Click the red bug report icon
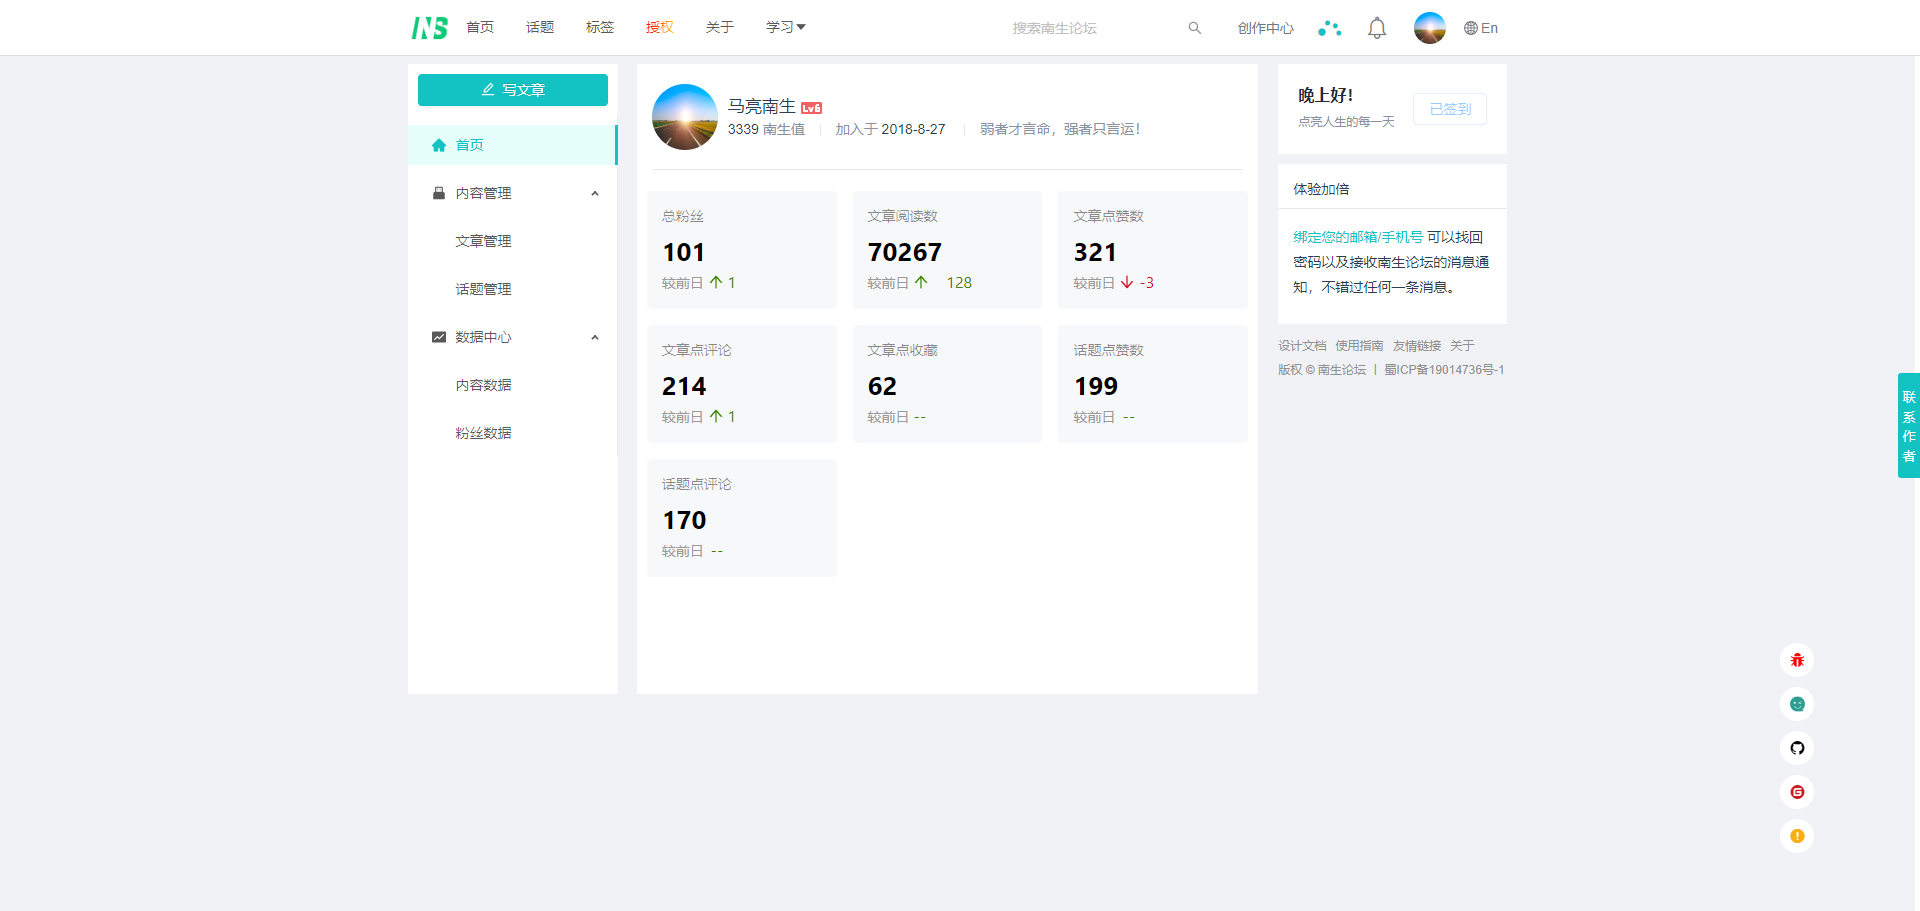The height and width of the screenshot is (911, 1920). tap(1797, 660)
